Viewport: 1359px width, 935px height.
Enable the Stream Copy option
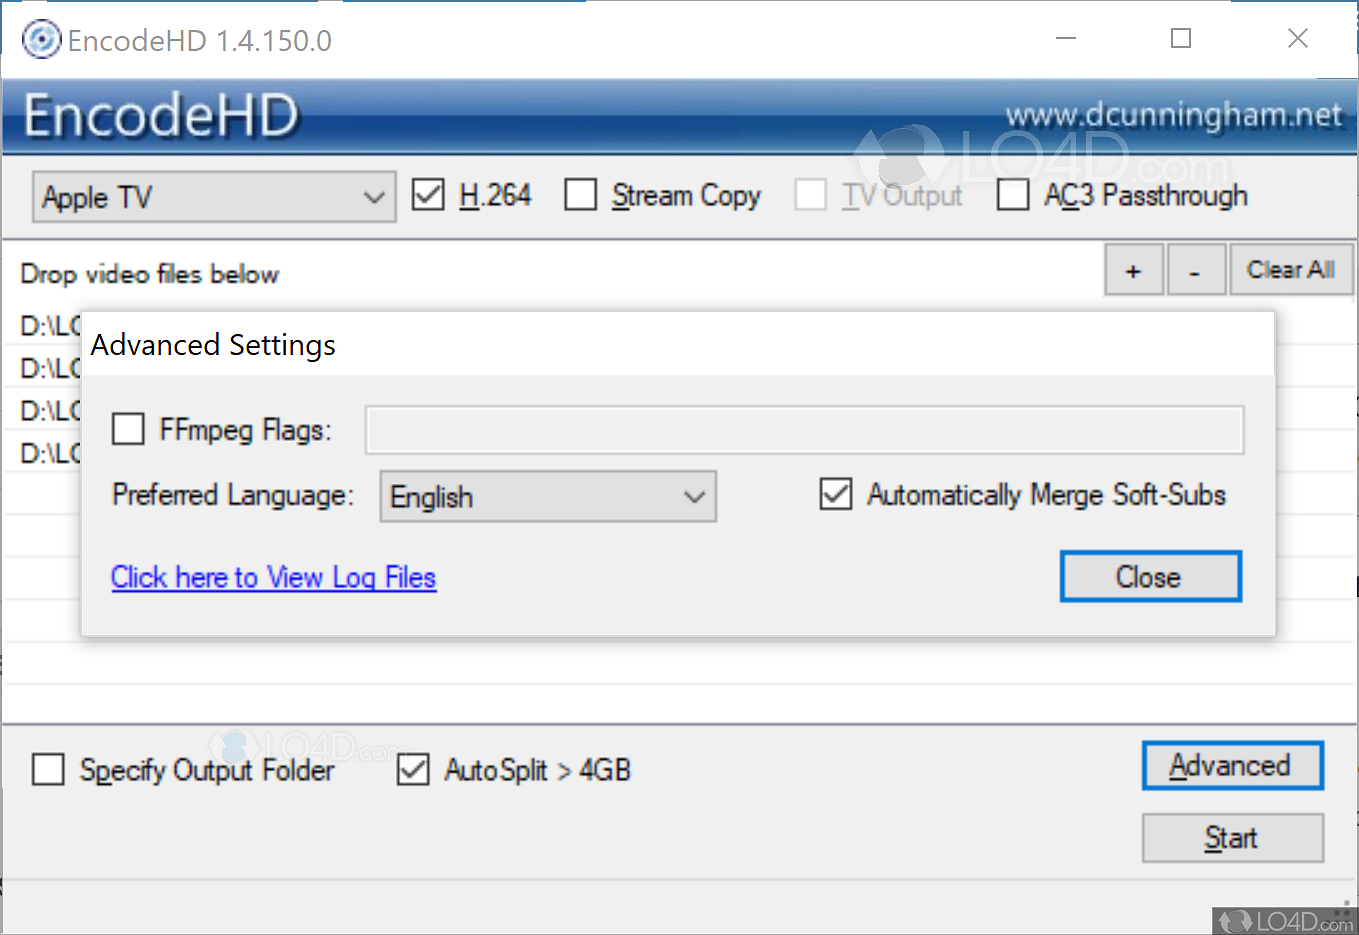[x=581, y=195]
